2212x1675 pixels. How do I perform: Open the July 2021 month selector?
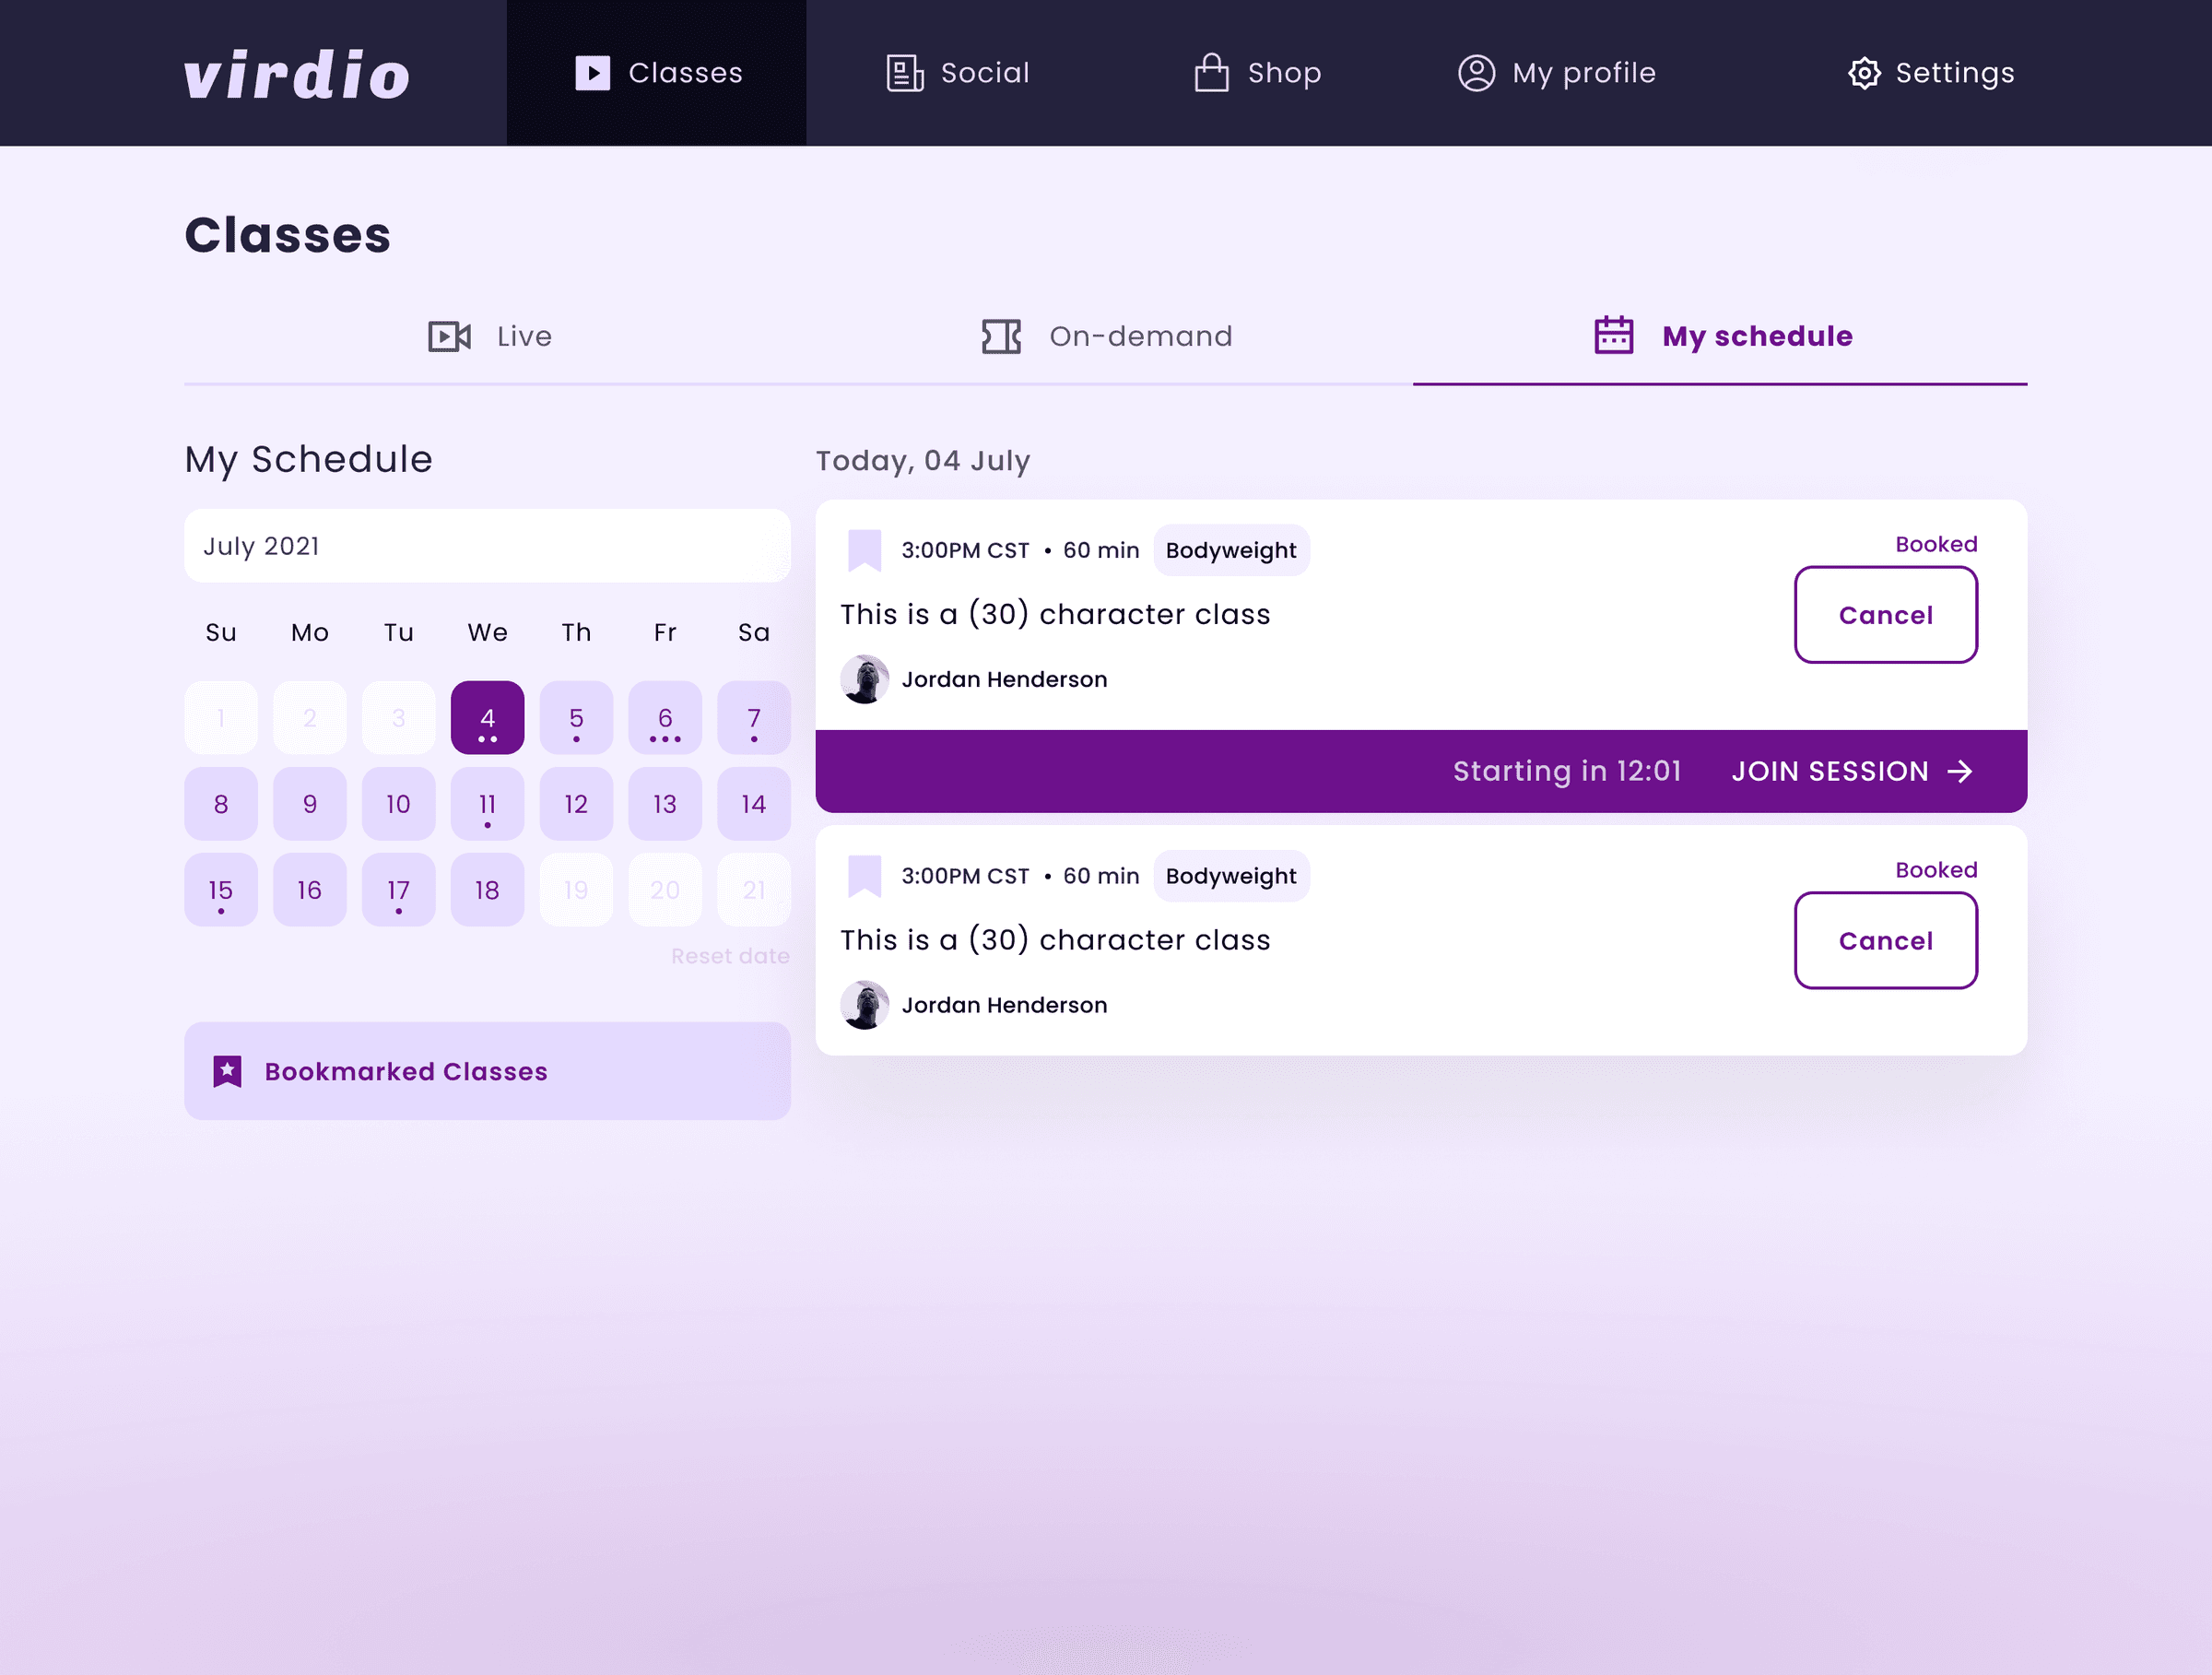(487, 546)
